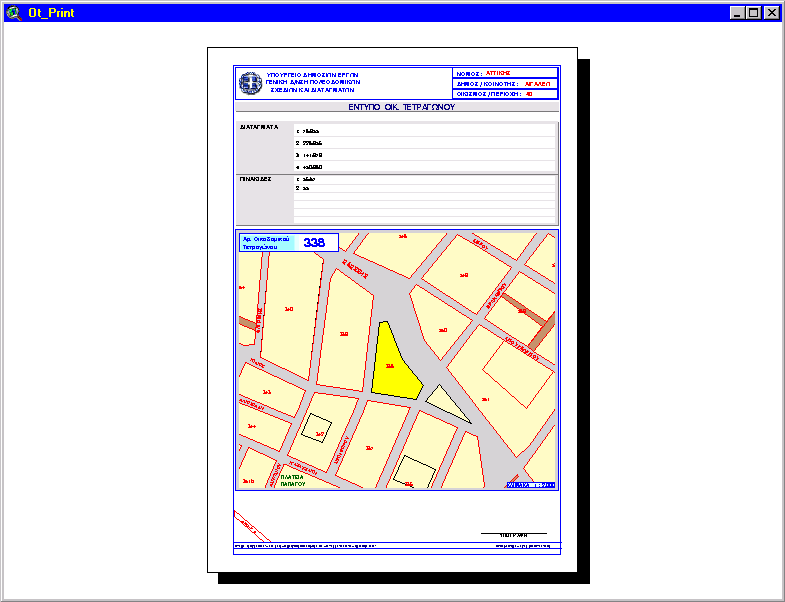Click the 'ΕΝΤΥΠΟ ΟΙΚ. ΤΕΤΡΑΓΩΝΟΥ' heading
Viewport: 785px width, 602px height.
tap(402, 107)
